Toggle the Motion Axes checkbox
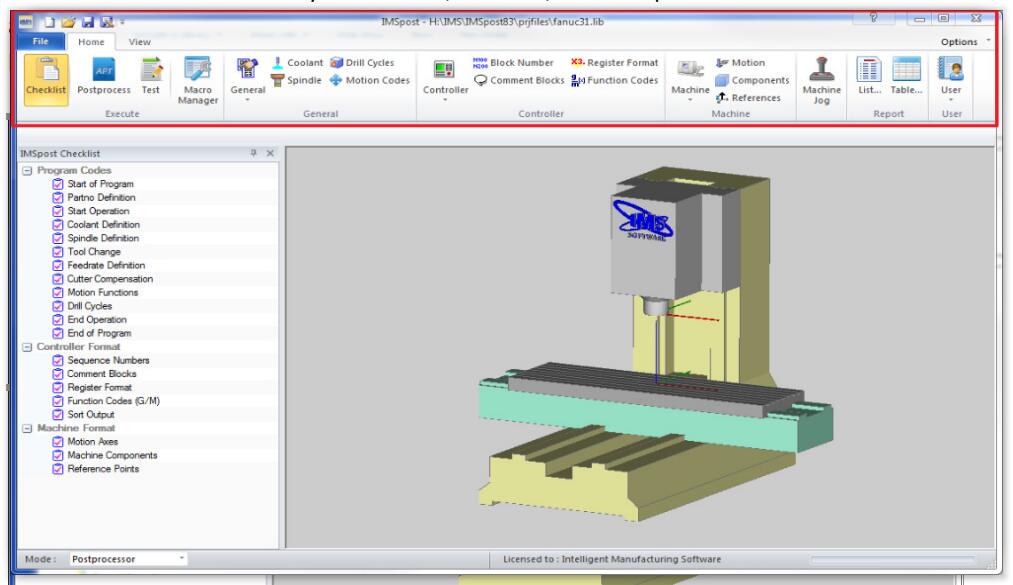This screenshot has width=1013, height=585. pyautogui.click(x=57, y=441)
